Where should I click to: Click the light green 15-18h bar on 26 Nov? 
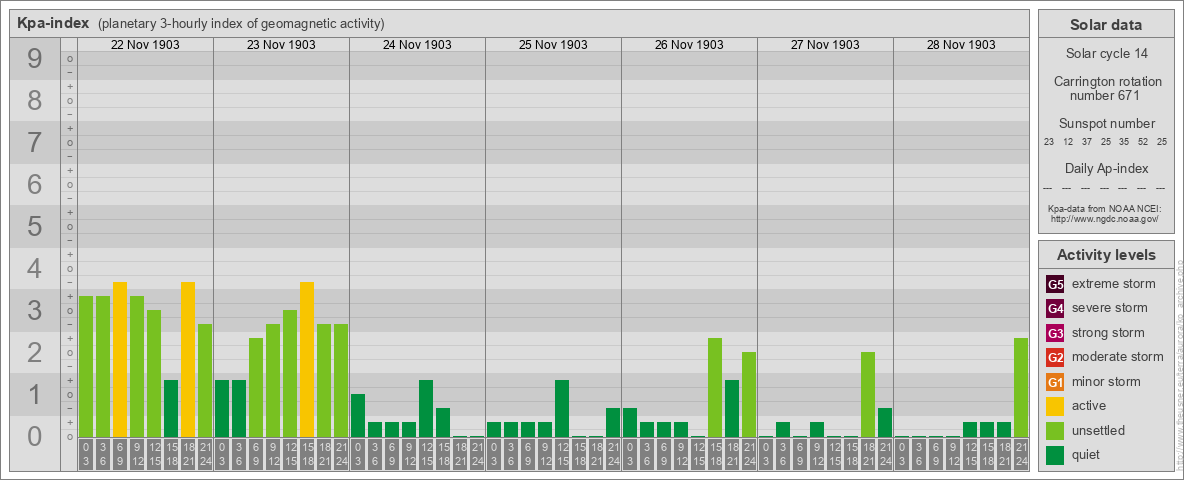[x=714, y=387]
